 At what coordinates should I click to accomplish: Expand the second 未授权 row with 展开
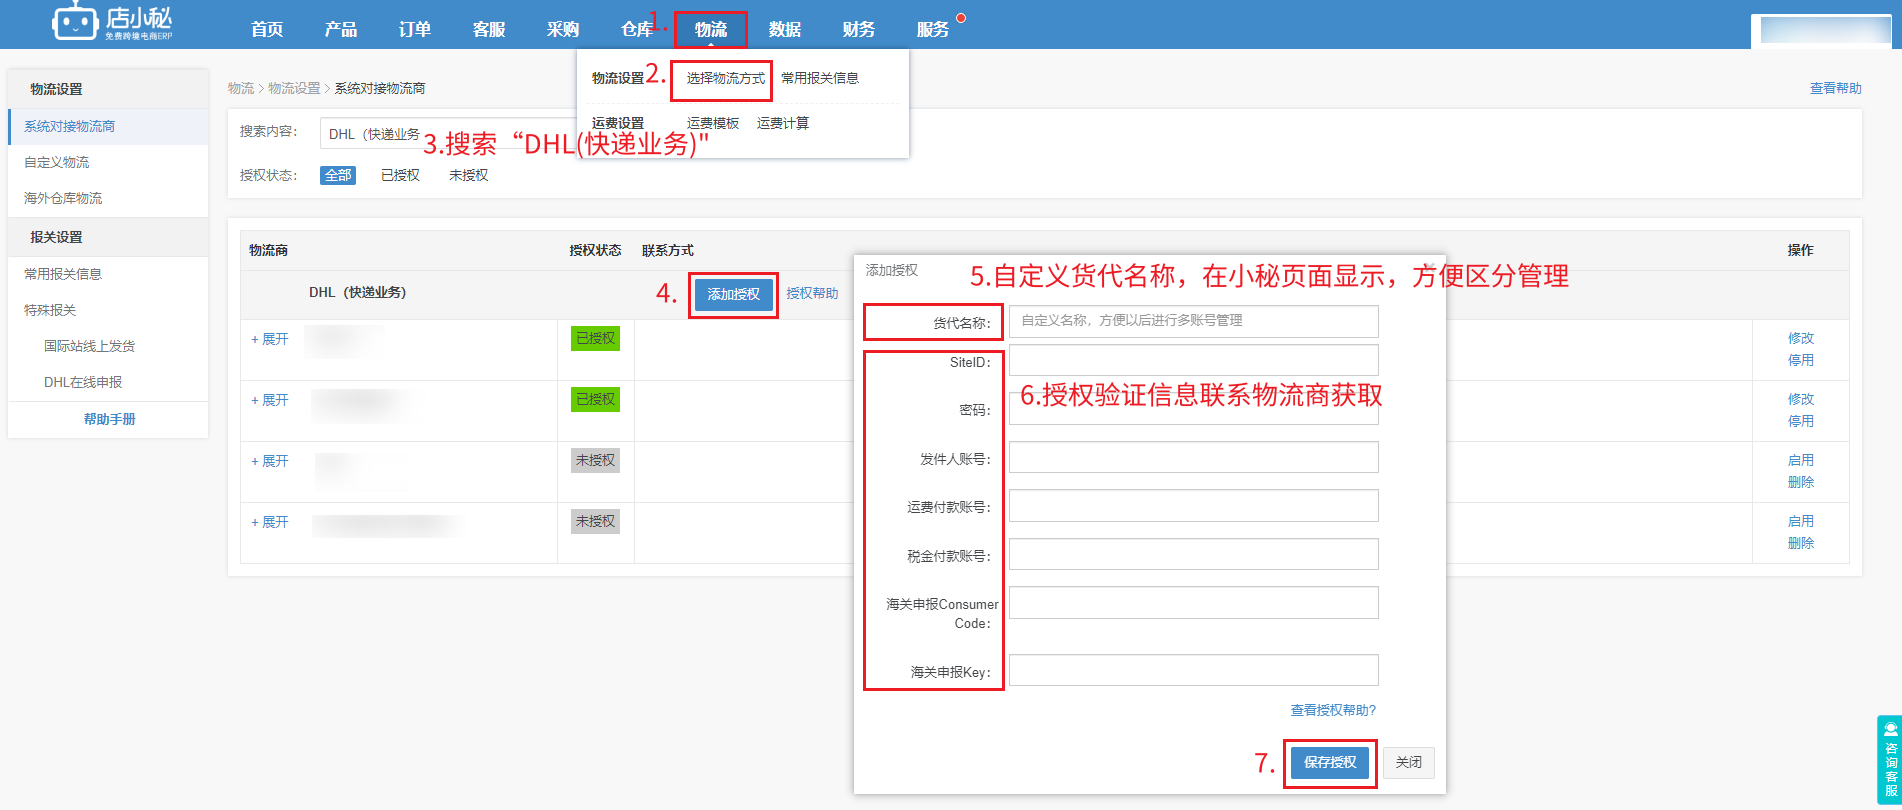pyautogui.click(x=270, y=522)
